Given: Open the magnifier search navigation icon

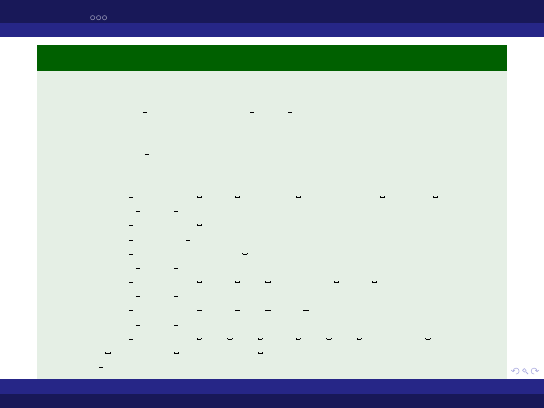Looking at the screenshot, I should click(525, 371).
